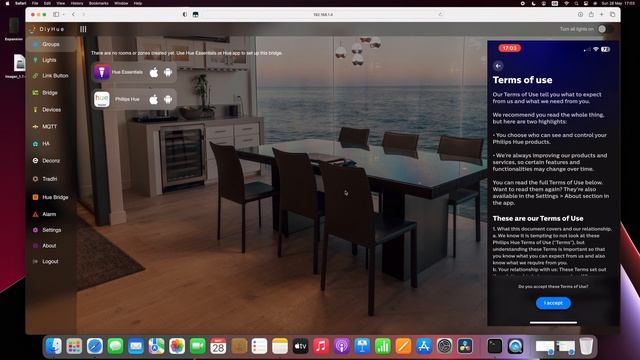Click the Philips Hue app logo

102,99
